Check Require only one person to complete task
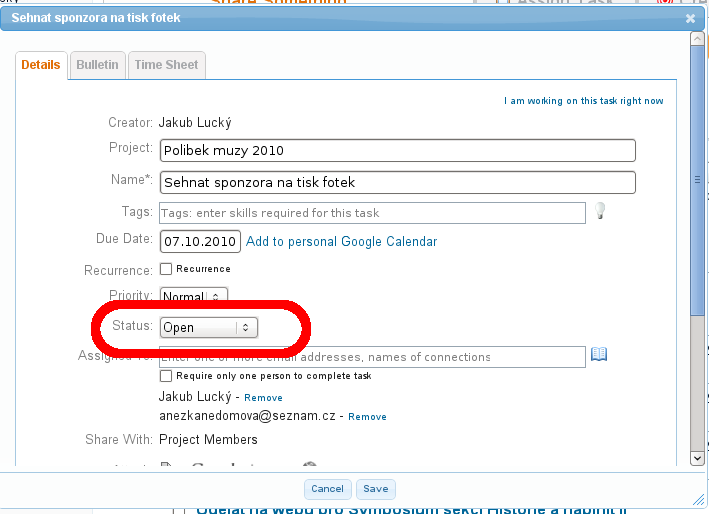 click(x=166, y=376)
